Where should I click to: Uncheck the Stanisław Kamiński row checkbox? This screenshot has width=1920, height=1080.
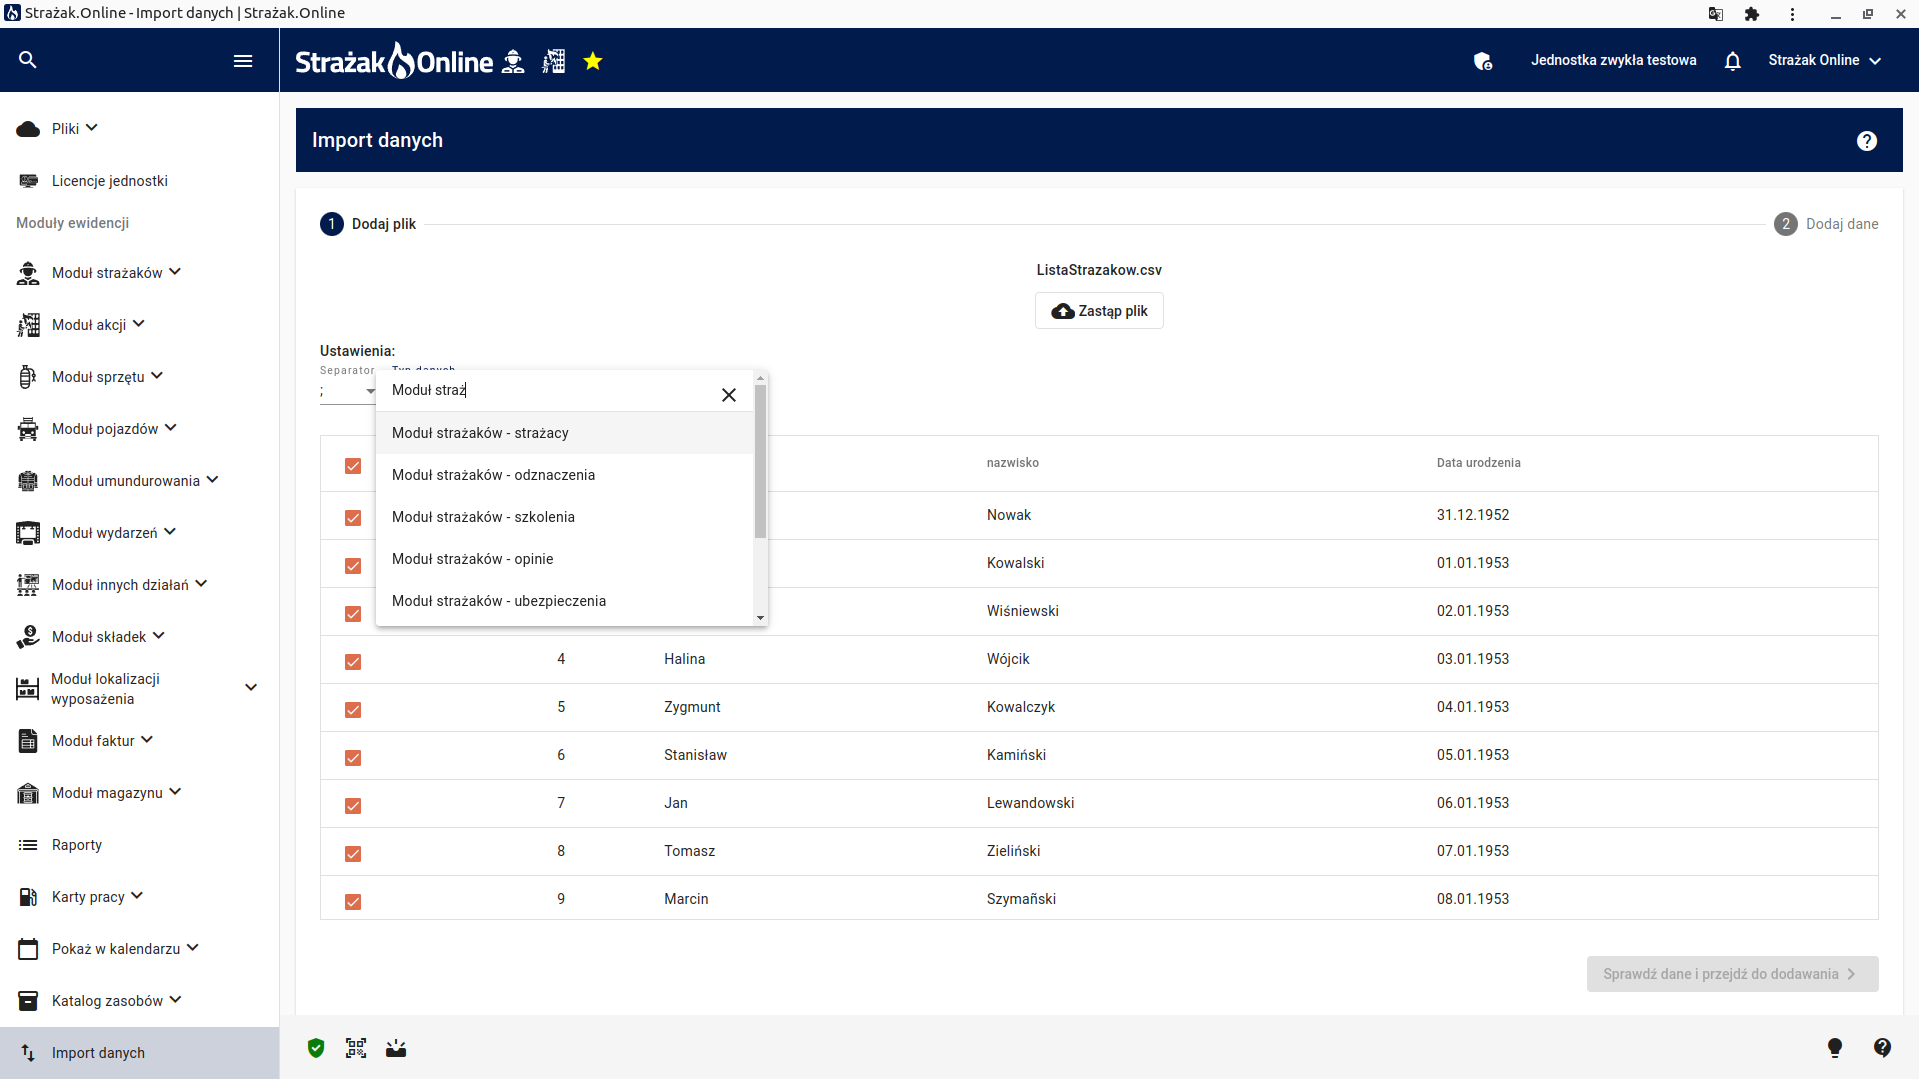coord(353,758)
